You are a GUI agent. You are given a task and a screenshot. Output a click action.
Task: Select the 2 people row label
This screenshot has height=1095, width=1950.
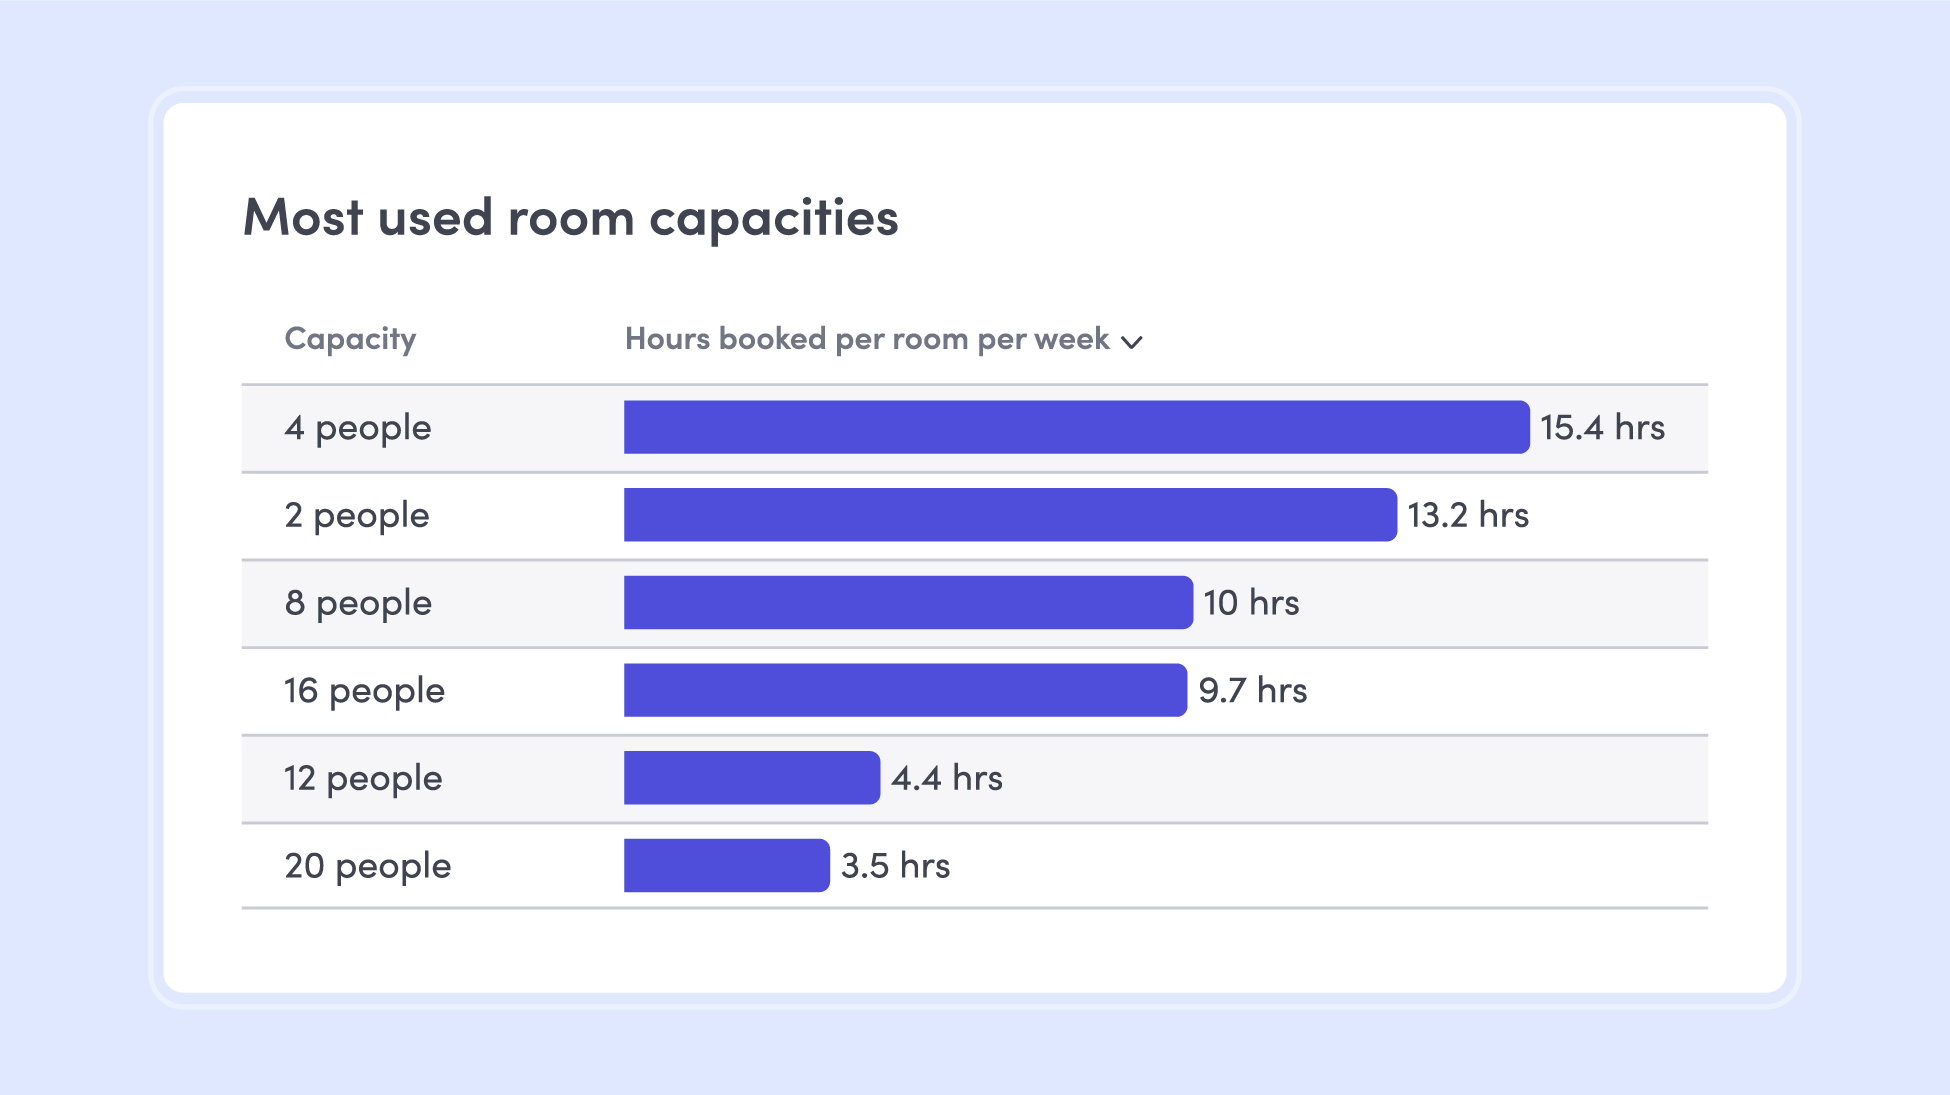[x=356, y=515]
